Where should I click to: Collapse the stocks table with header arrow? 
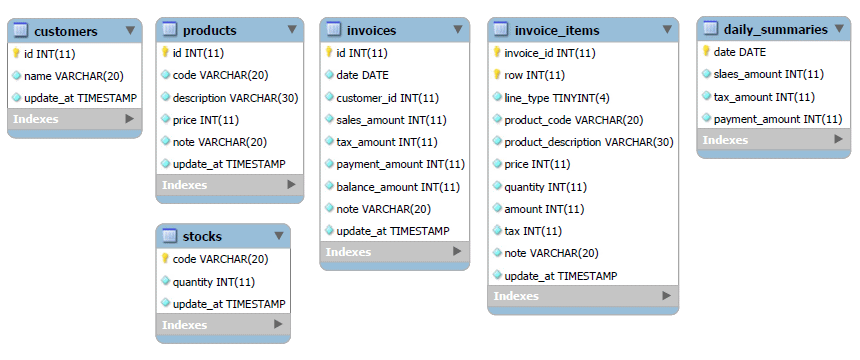[279, 235]
